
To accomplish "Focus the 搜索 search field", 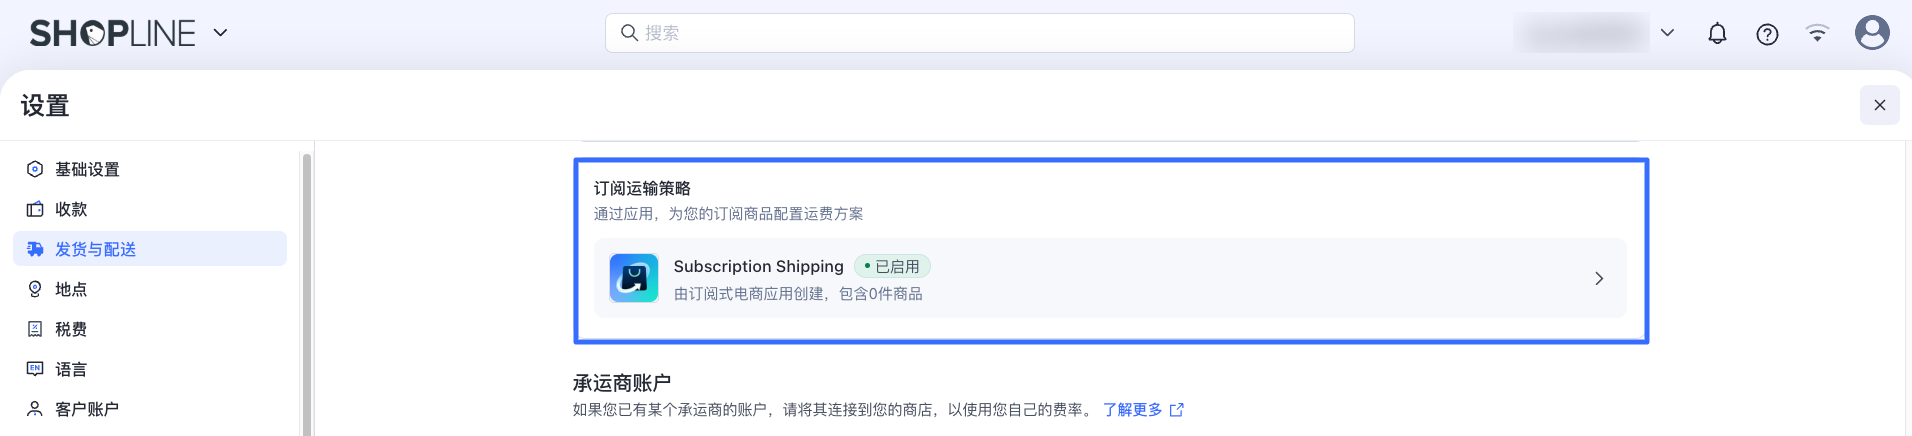I will (980, 33).
